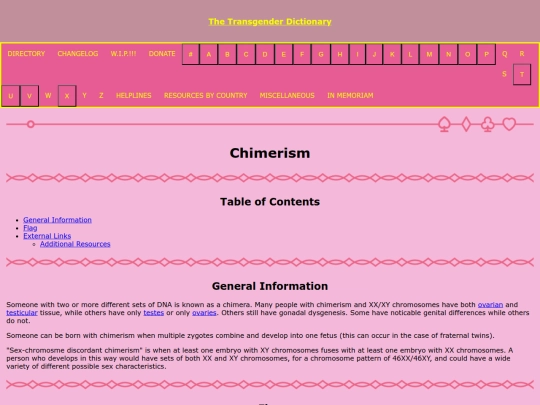
Task: Follow the 'ovaries' hyperlink
Action: coord(204,312)
